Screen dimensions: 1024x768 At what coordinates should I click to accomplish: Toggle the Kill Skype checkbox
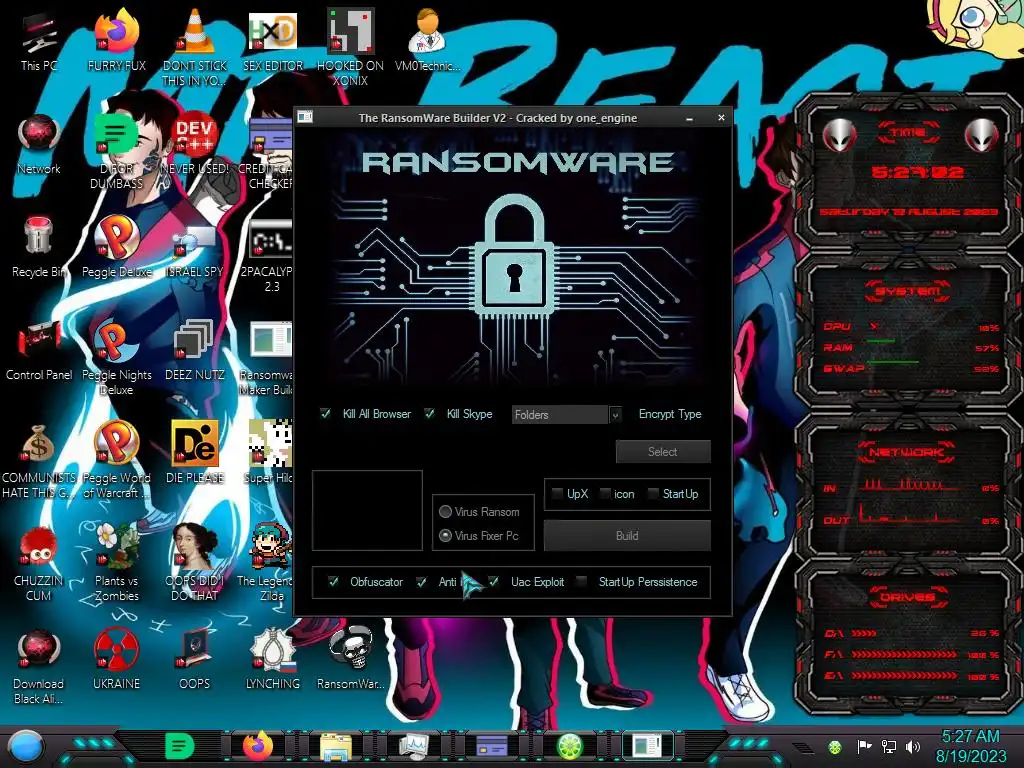(x=429, y=413)
